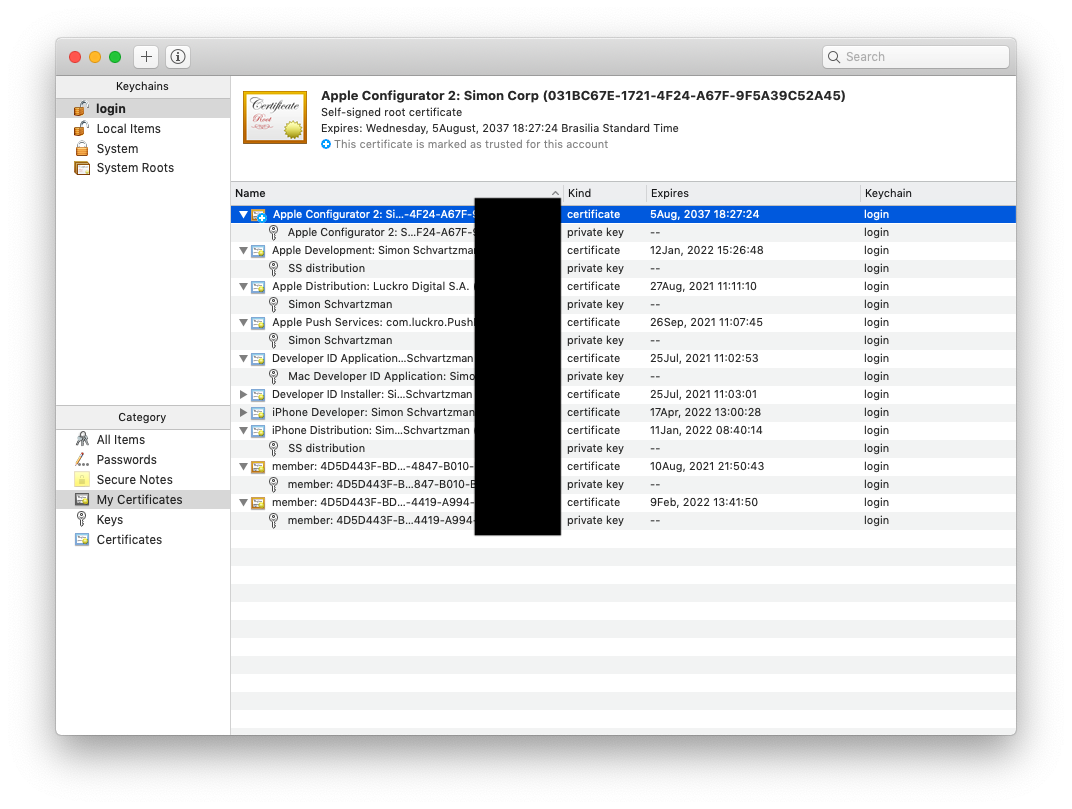This screenshot has height=809, width=1072.
Task: Select the SS distribution private key under Apple Development
Action: coord(326,268)
